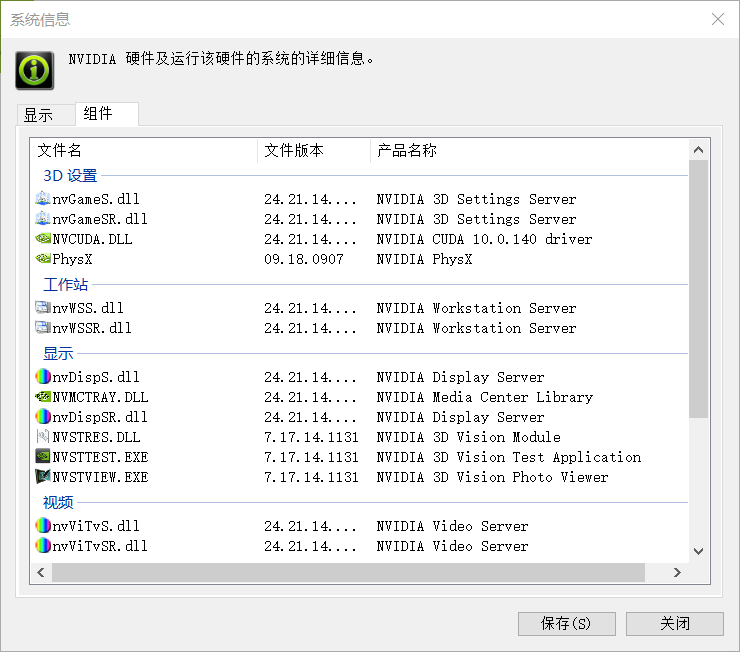740x652 pixels.
Task: Click the NVSTVIEW.EXE photo viewer icon
Action: click(42, 476)
